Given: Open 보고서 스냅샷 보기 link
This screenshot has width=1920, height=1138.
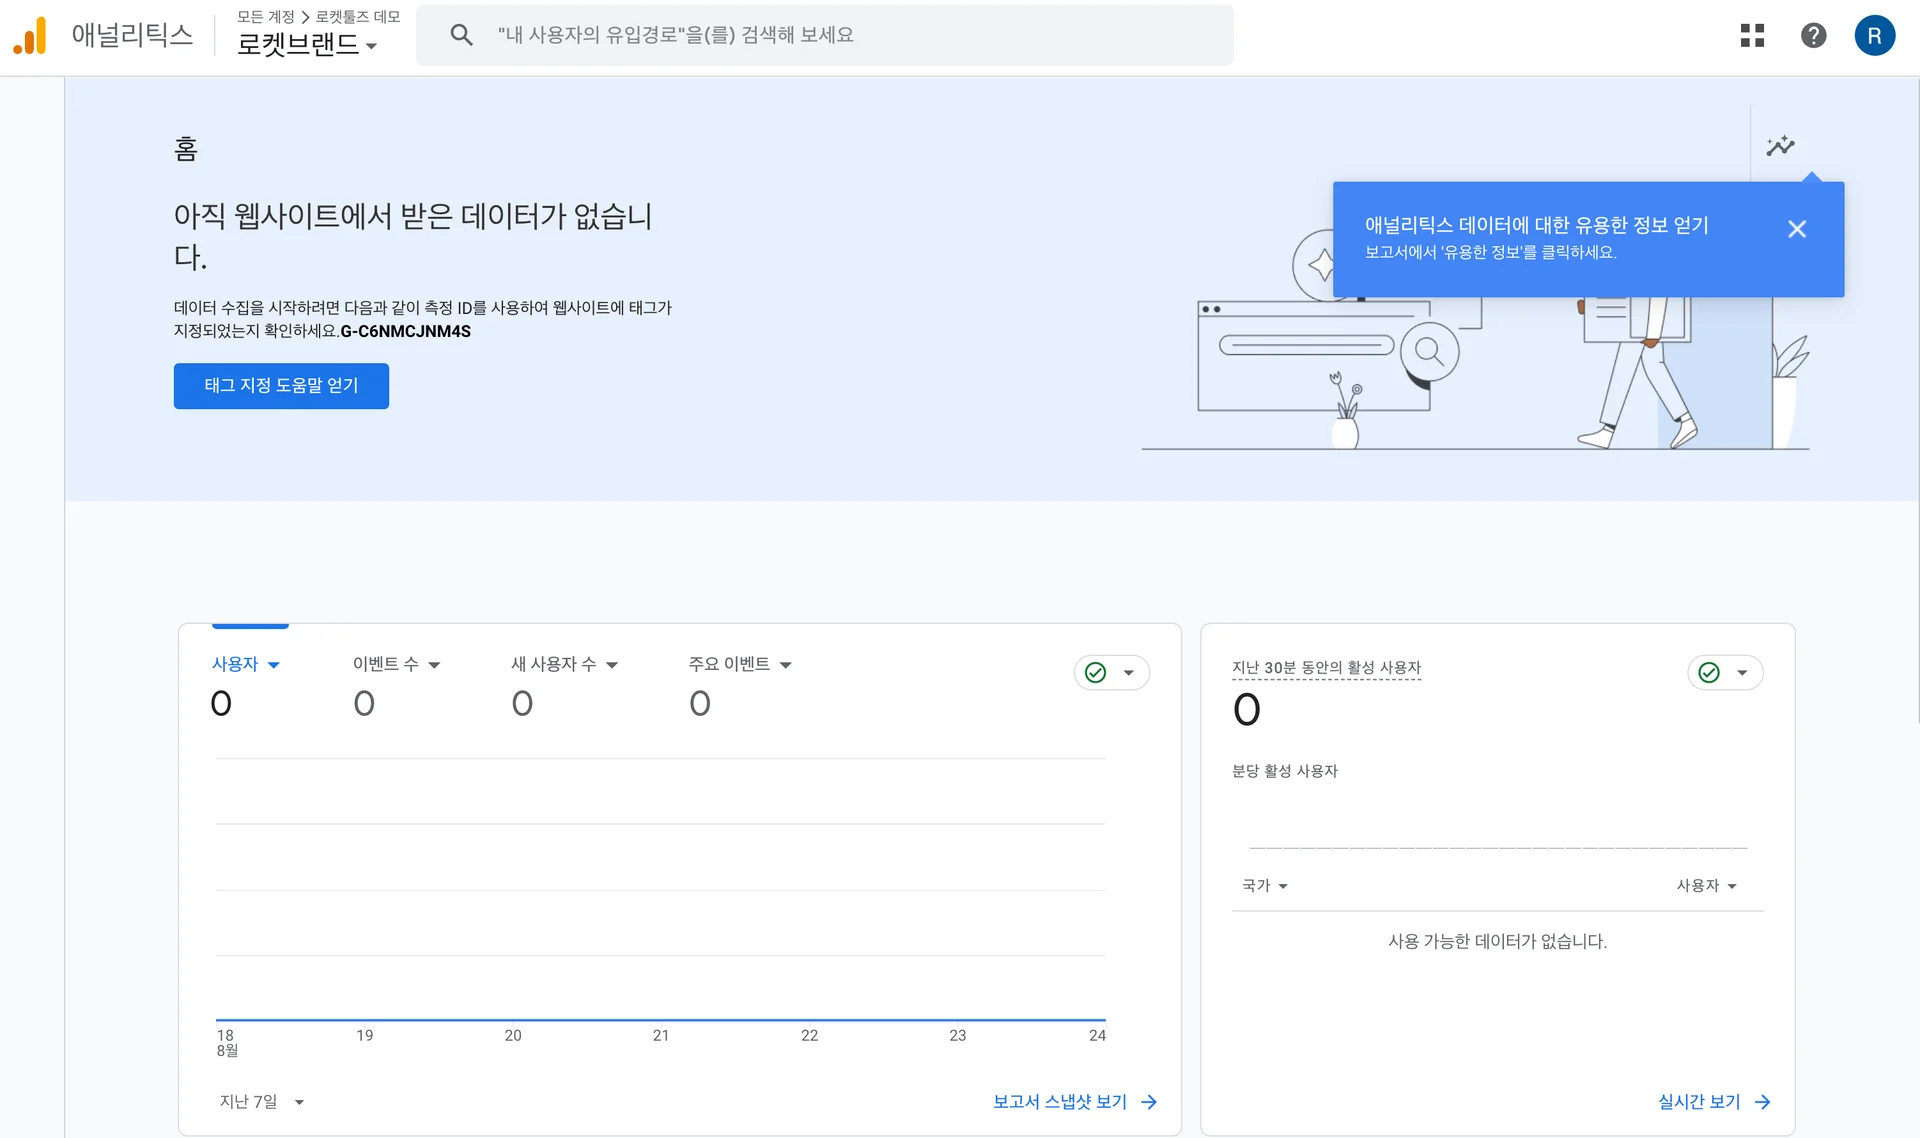Looking at the screenshot, I should pos(1059,1101).
